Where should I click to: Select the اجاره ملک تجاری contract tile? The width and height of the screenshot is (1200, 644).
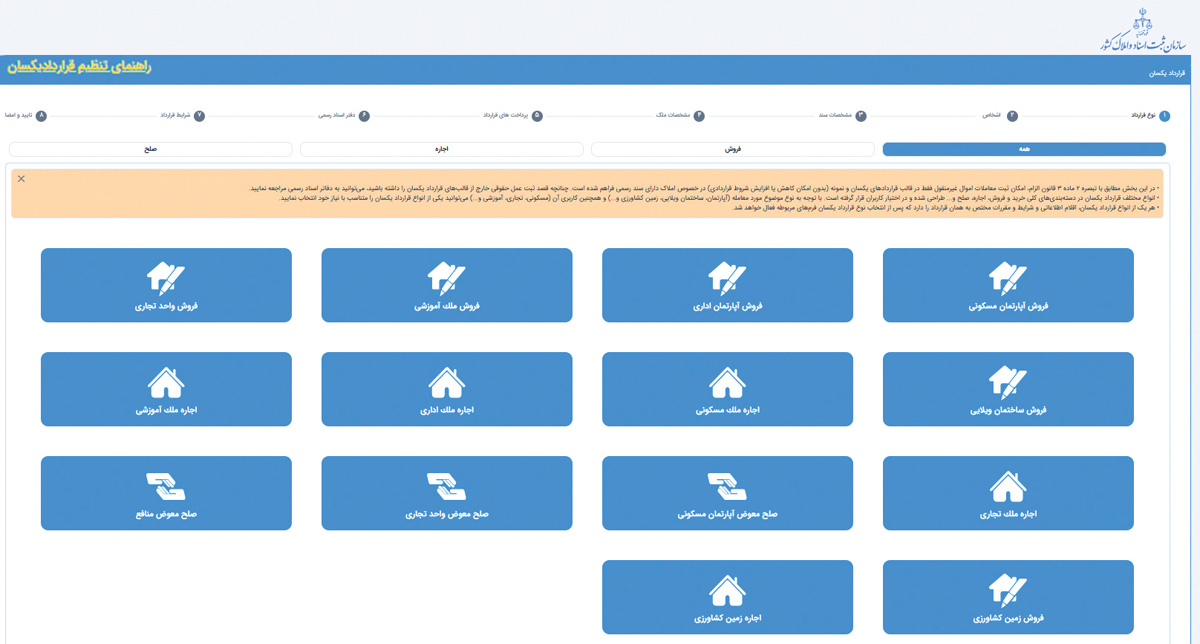tap(1008, 493)
